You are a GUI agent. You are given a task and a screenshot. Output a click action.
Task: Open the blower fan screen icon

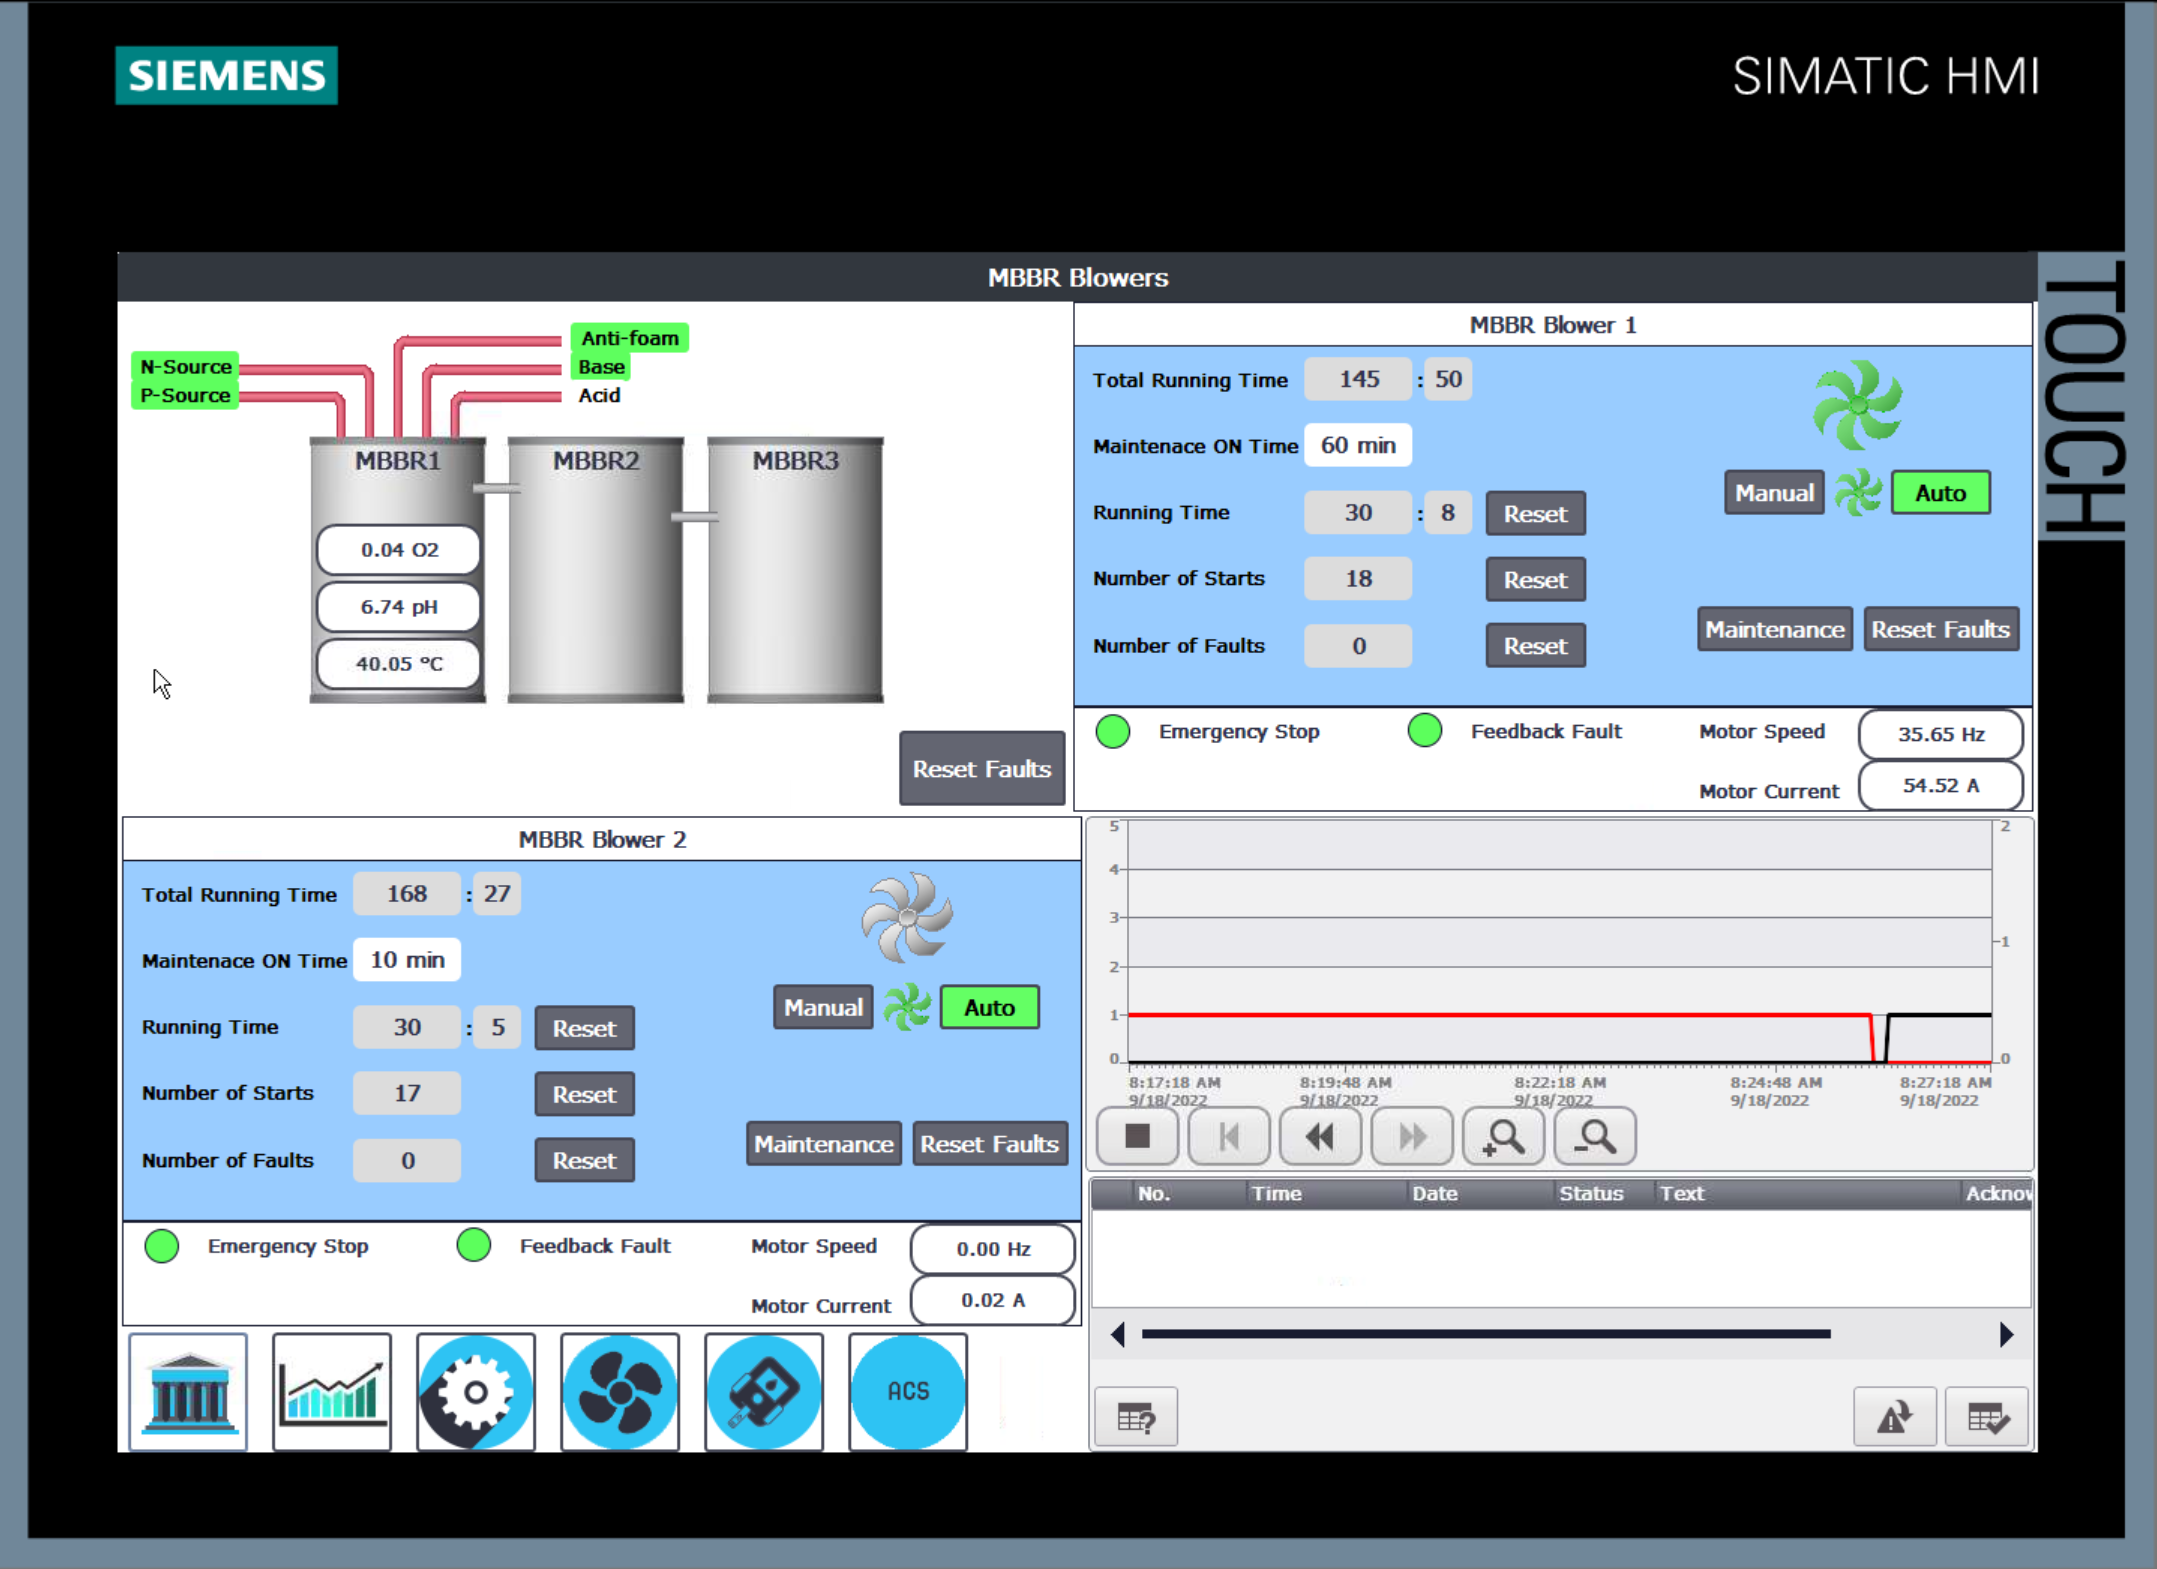620,1391
